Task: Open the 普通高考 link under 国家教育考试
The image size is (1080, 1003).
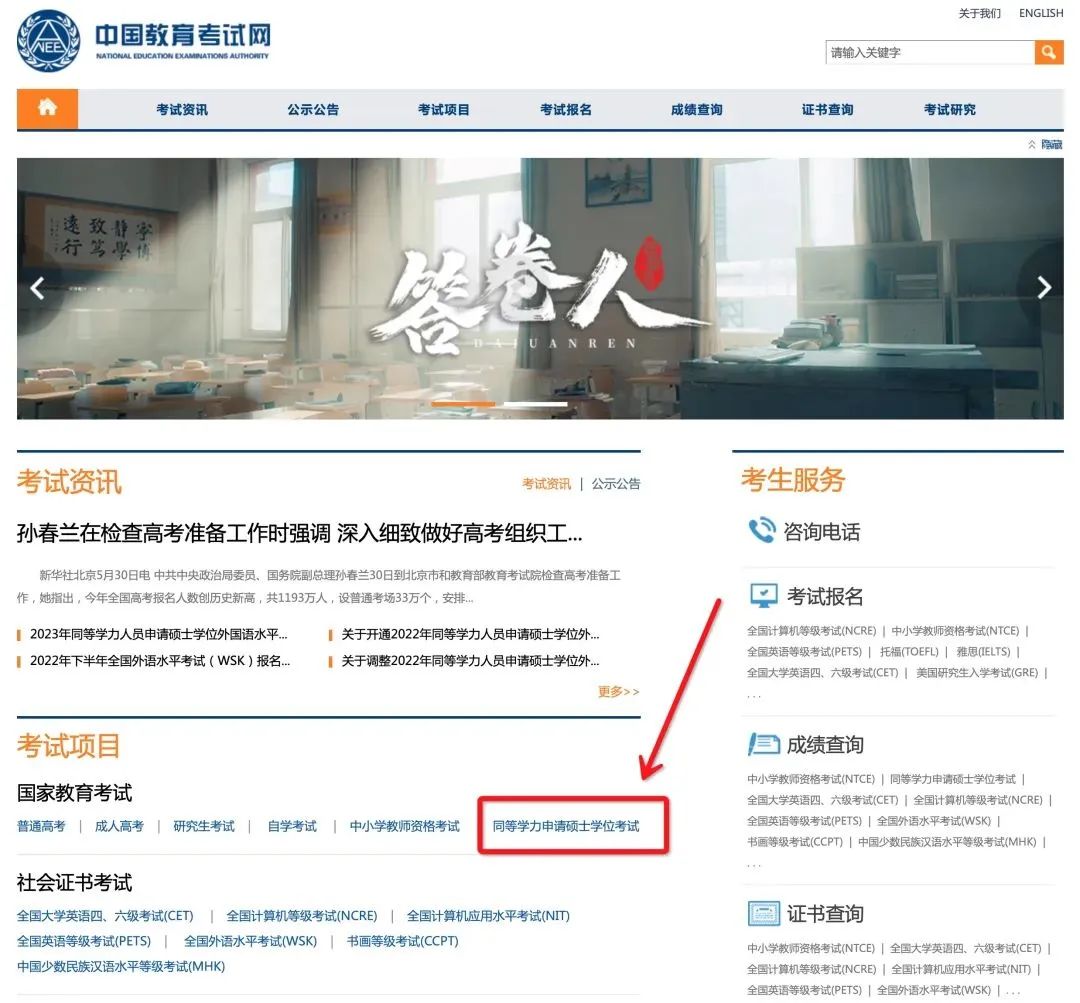Action: tap(42, 826)
